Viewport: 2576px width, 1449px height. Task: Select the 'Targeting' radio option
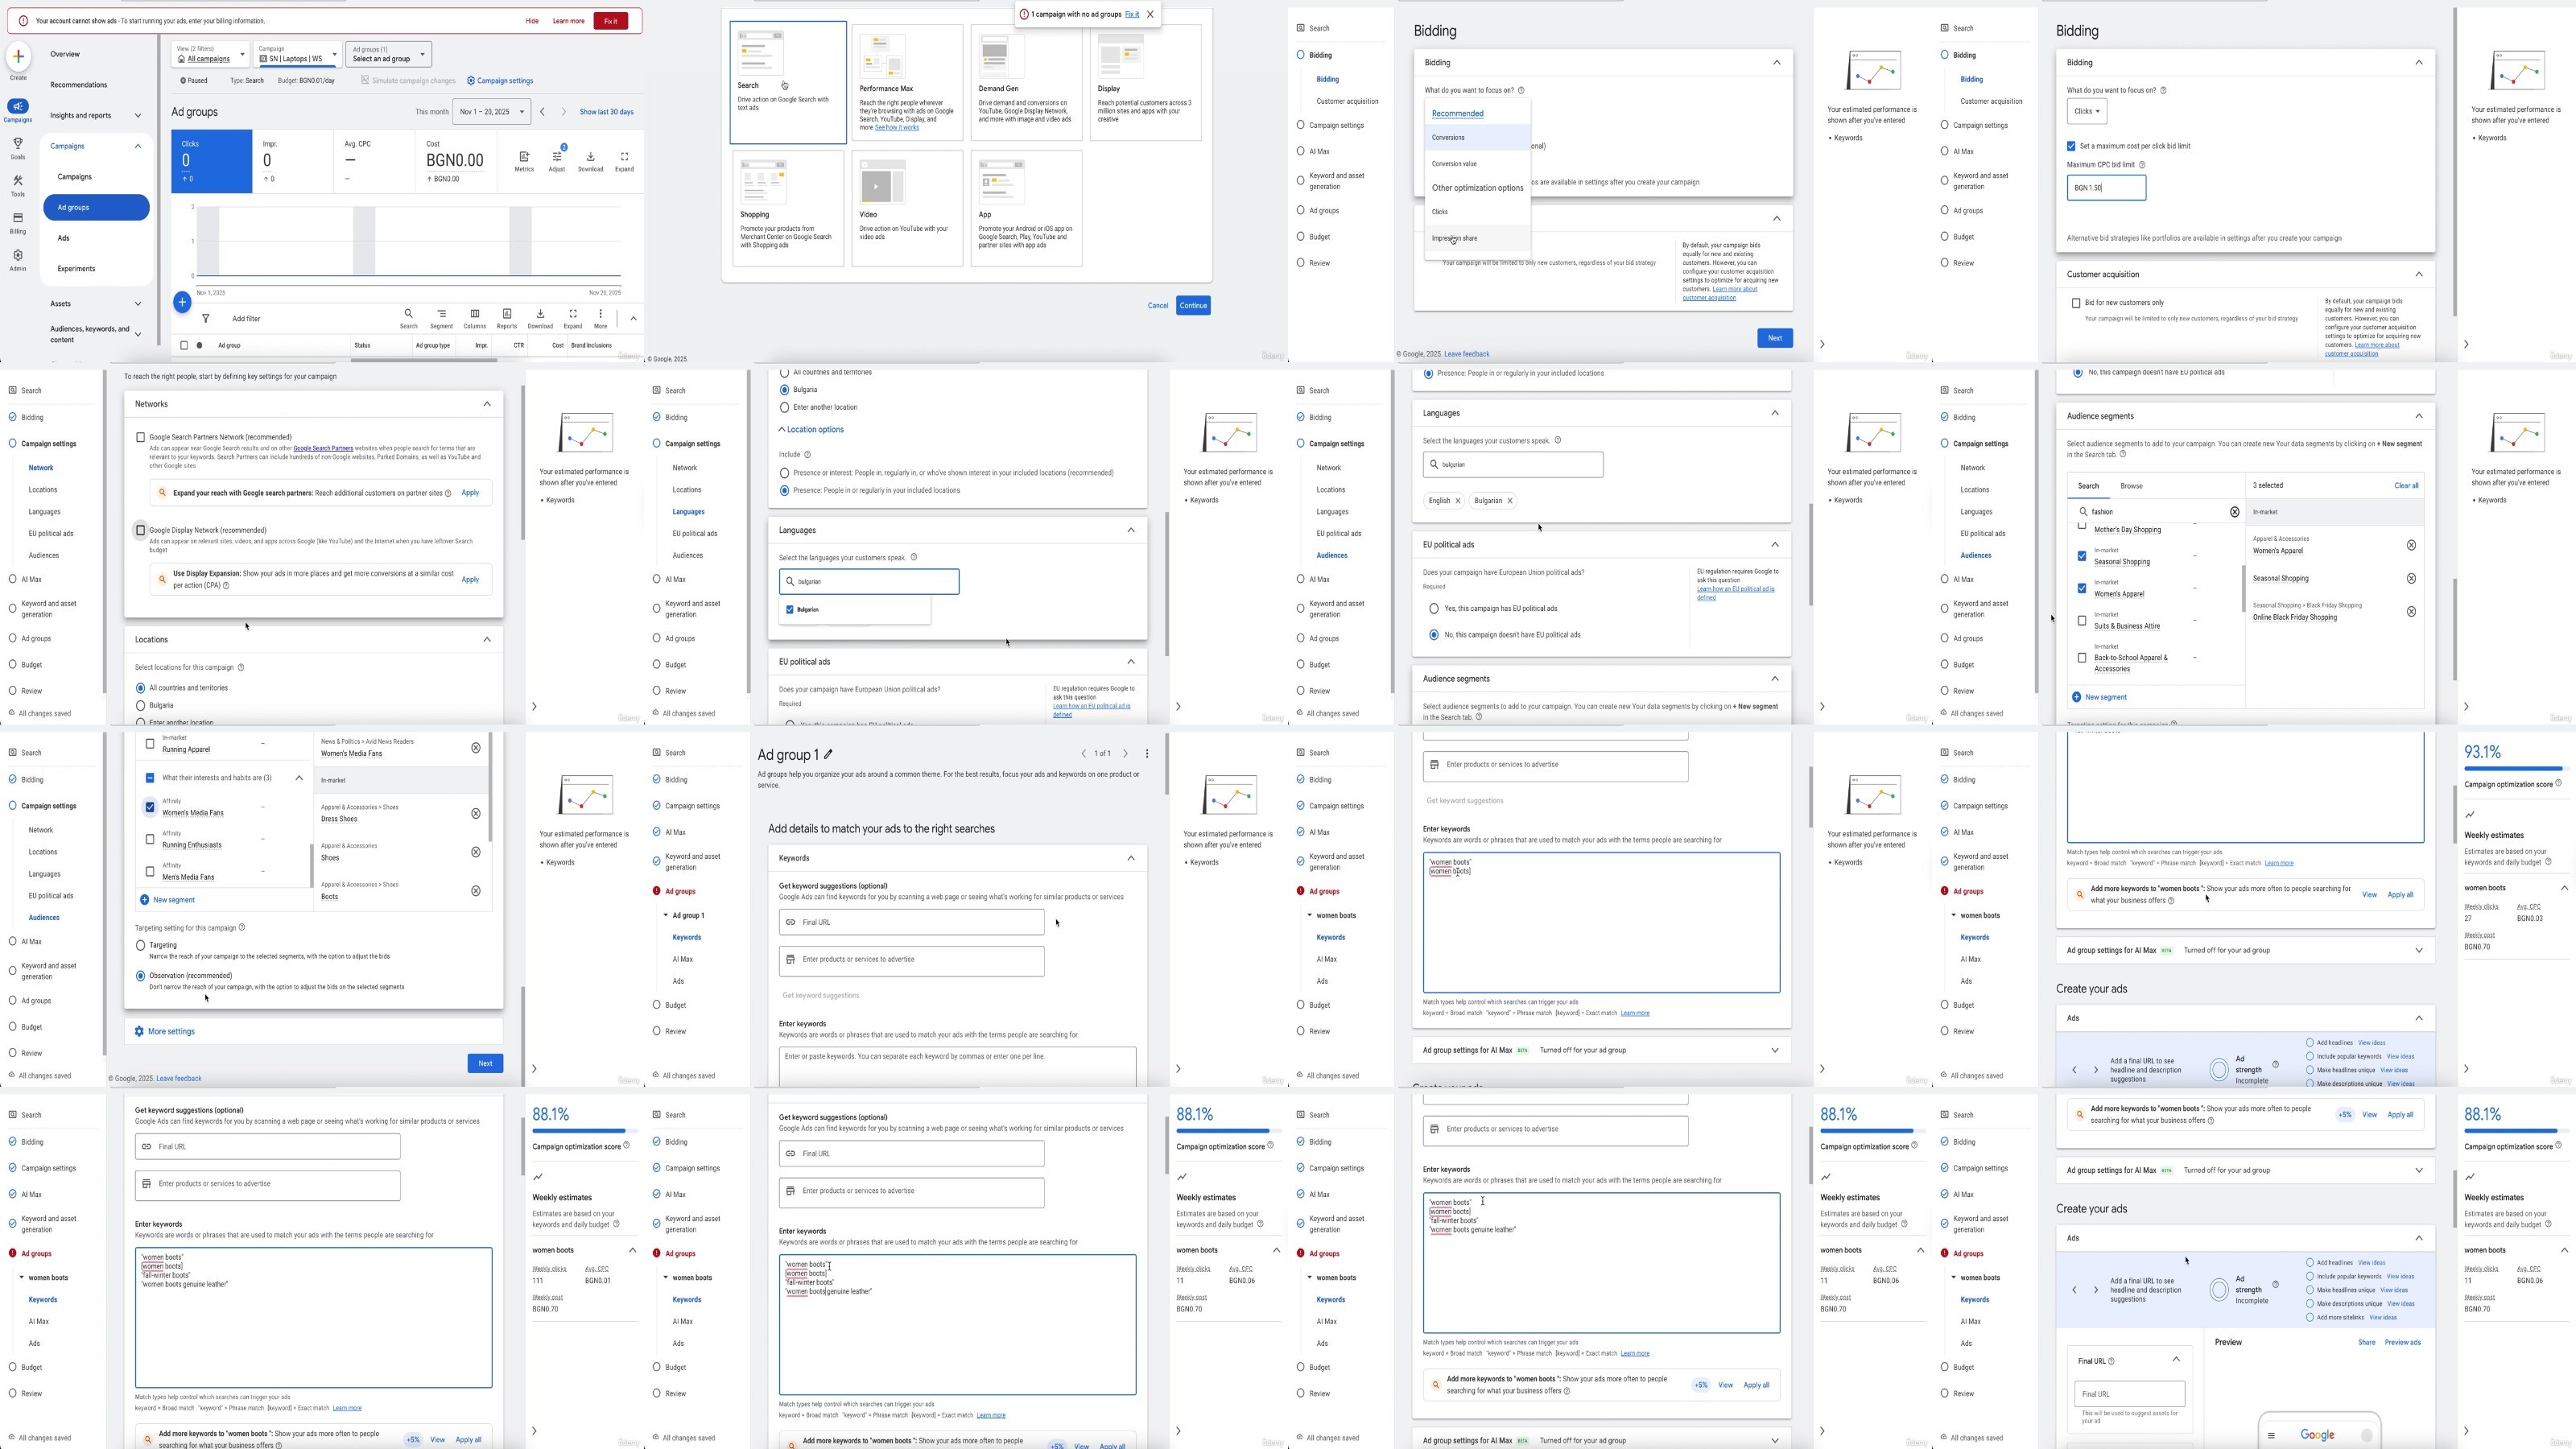[x=141, y=945]
